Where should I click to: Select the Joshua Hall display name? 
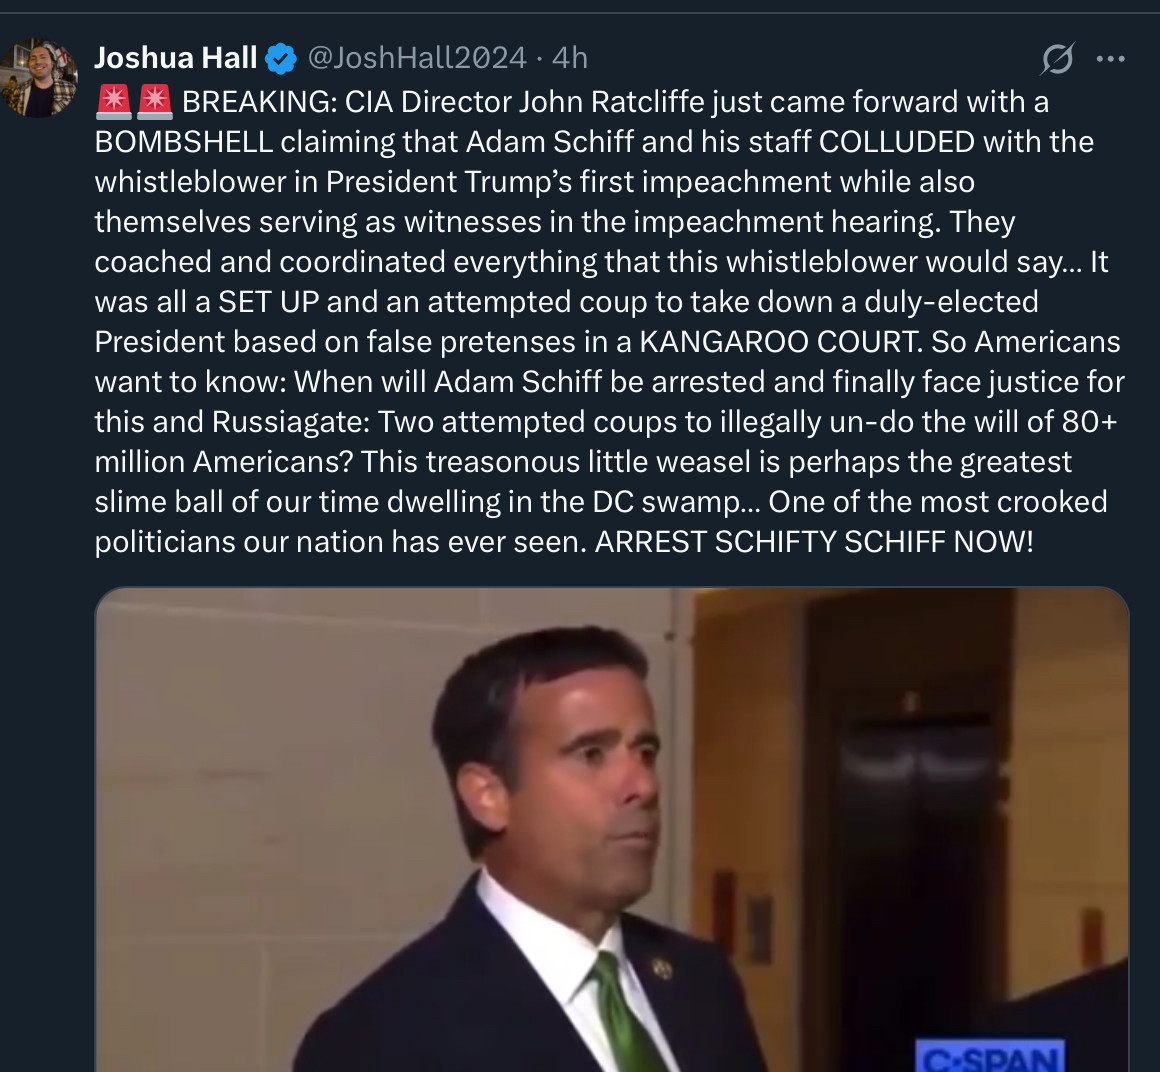click(176, 59)
